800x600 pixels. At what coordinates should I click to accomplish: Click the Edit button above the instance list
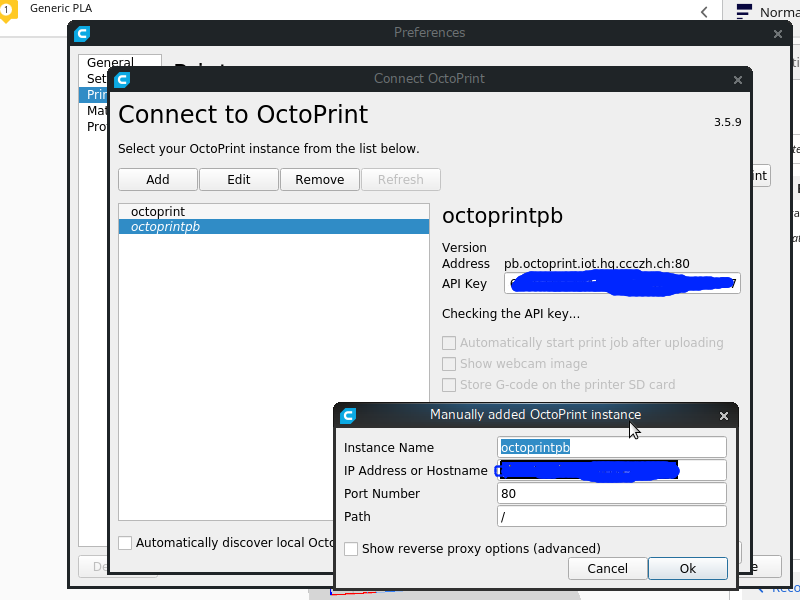coord(239,179)
